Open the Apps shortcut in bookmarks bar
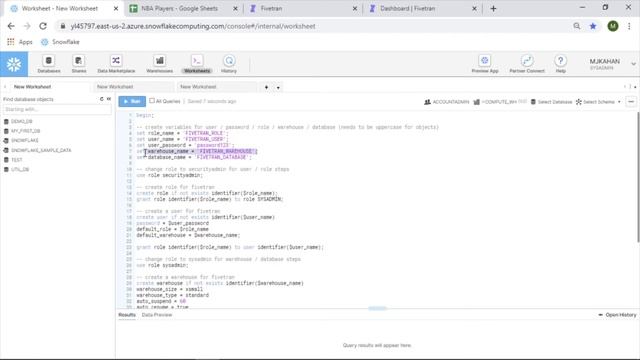The width and height of the screenshot is (640, 360). (20, 42)
